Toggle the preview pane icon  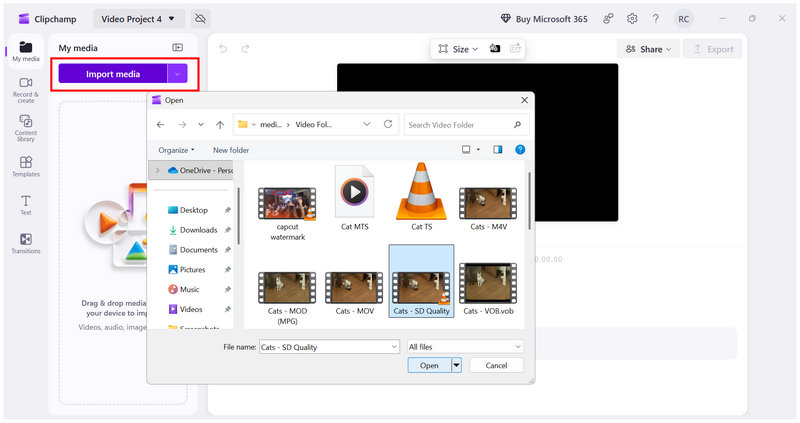497,150
